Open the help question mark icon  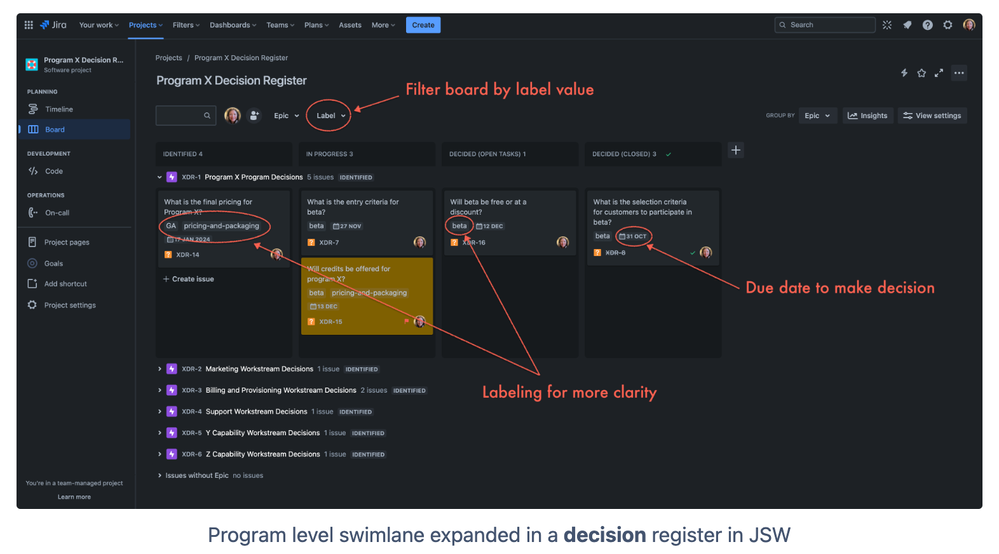(x=928, y=25)
